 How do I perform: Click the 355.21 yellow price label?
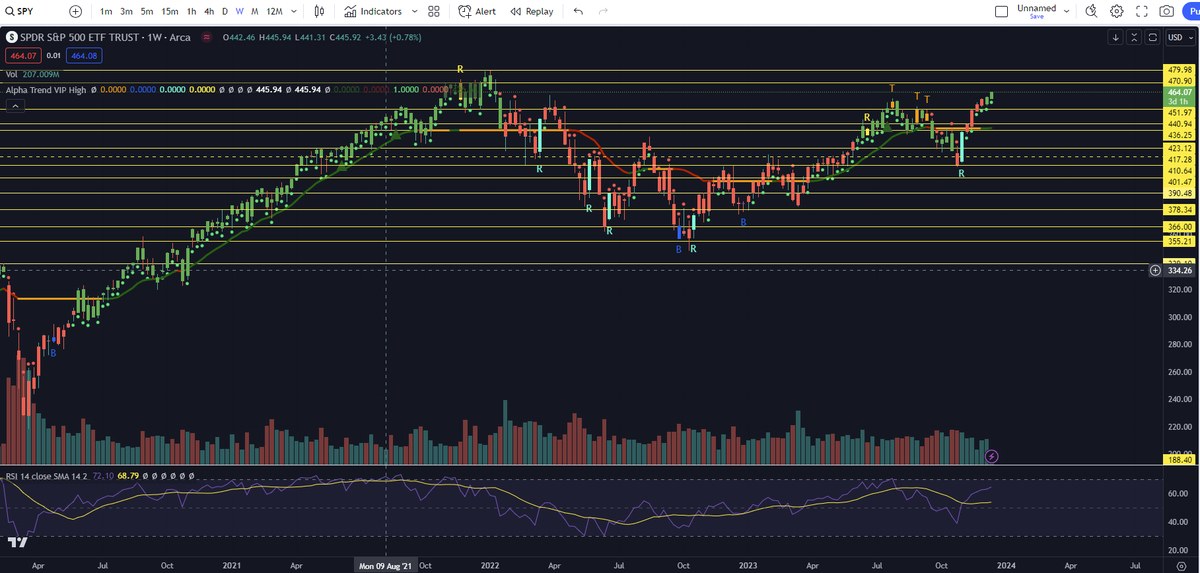[x=1180, y=241]
